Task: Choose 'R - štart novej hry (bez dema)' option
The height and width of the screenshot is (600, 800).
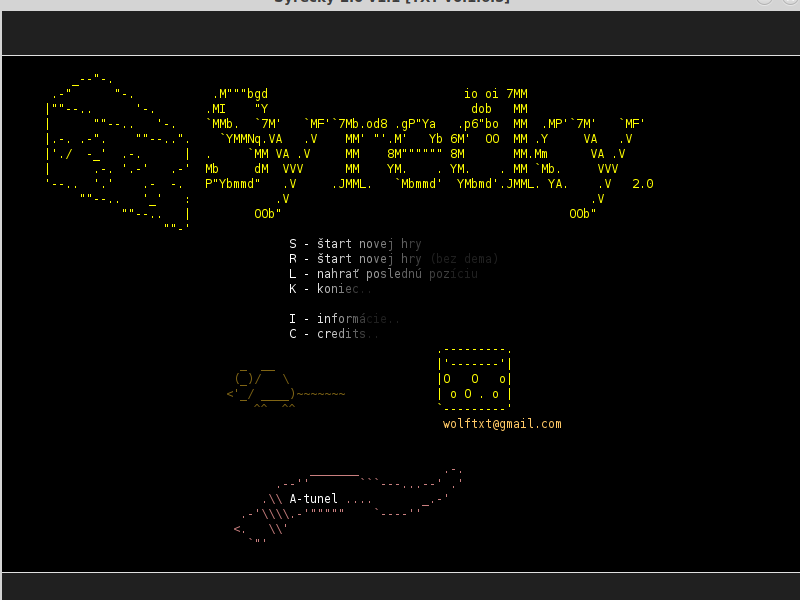Action: pos(393,259)
